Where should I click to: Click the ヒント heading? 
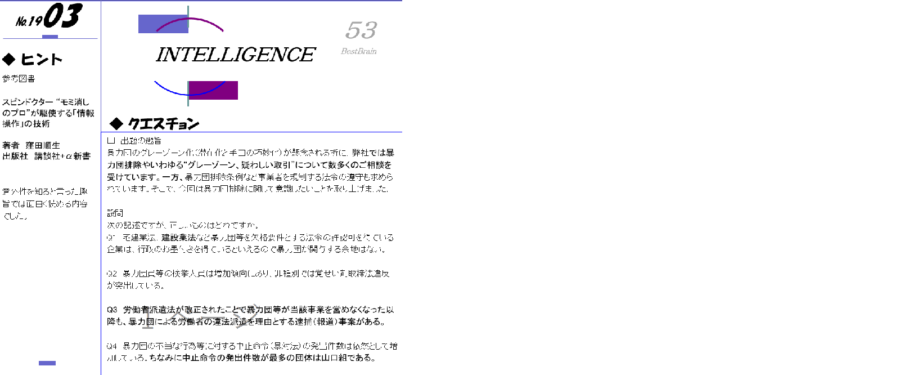41,59
